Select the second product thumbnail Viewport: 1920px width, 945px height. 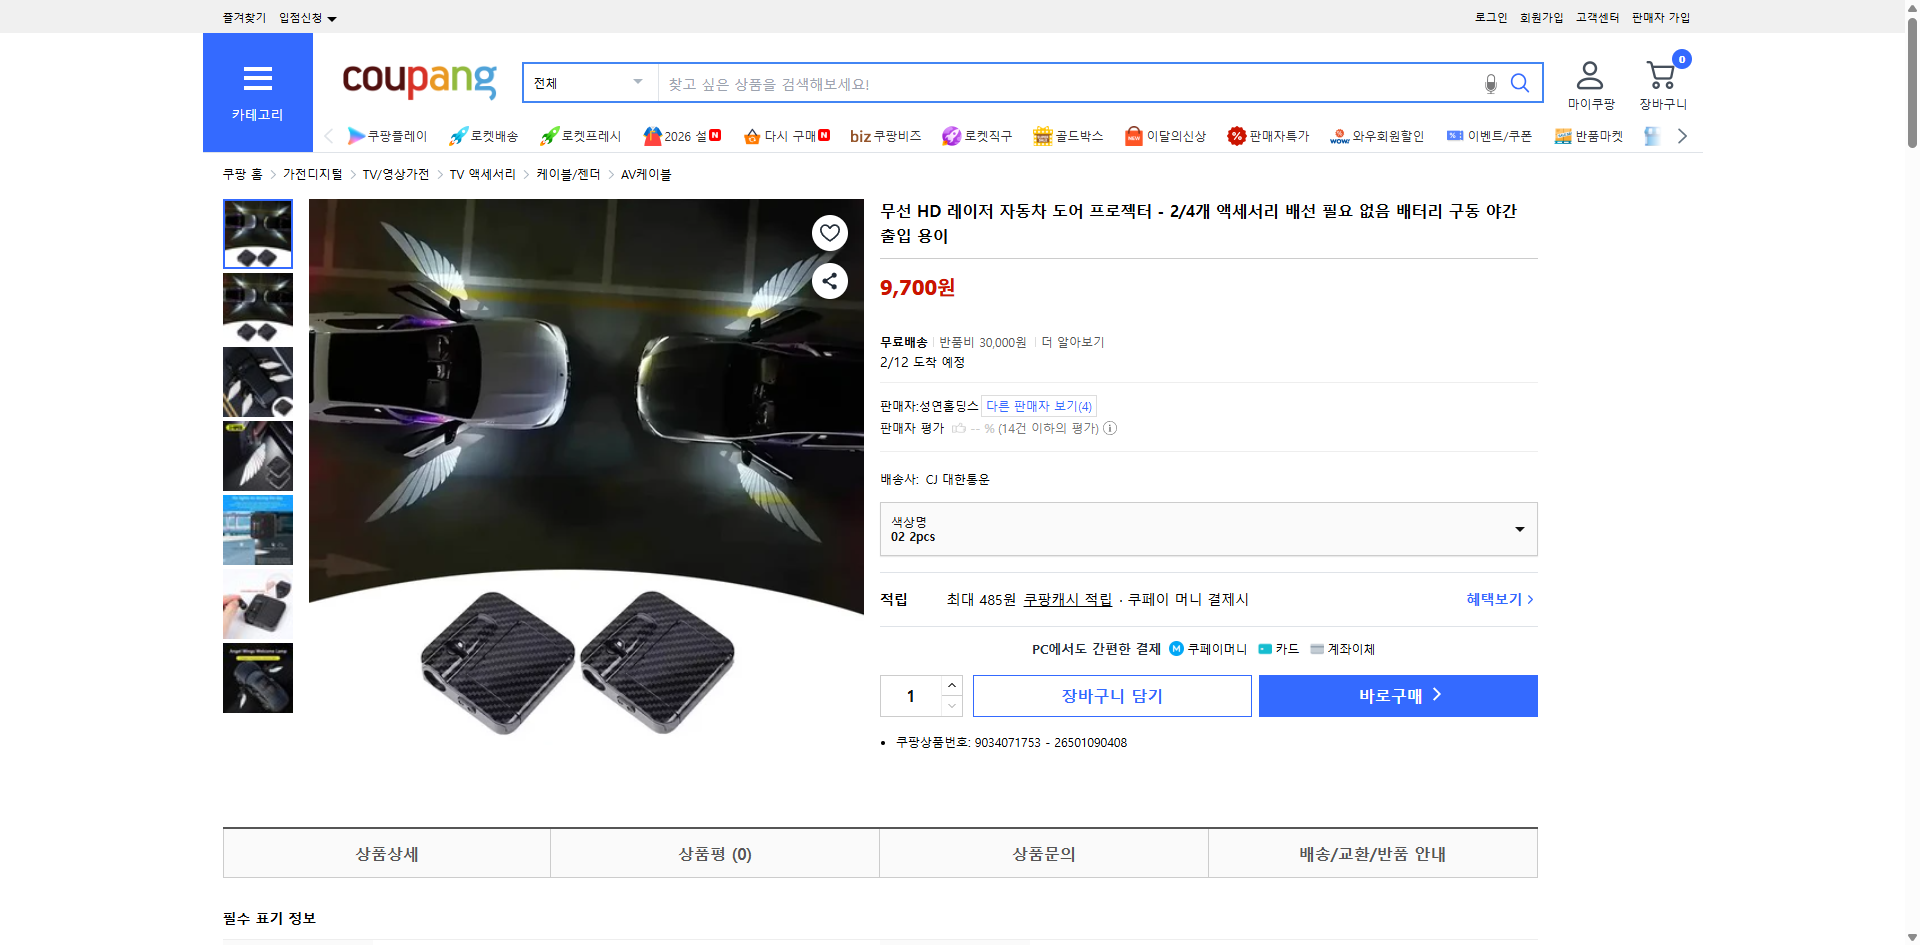point(257,307)
